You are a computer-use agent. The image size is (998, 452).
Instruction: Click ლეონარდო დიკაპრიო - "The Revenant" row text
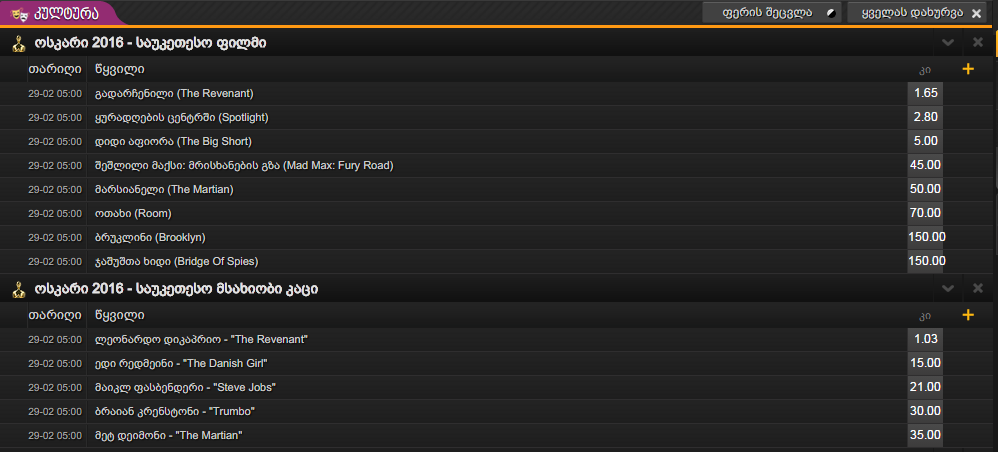(201, 339)
